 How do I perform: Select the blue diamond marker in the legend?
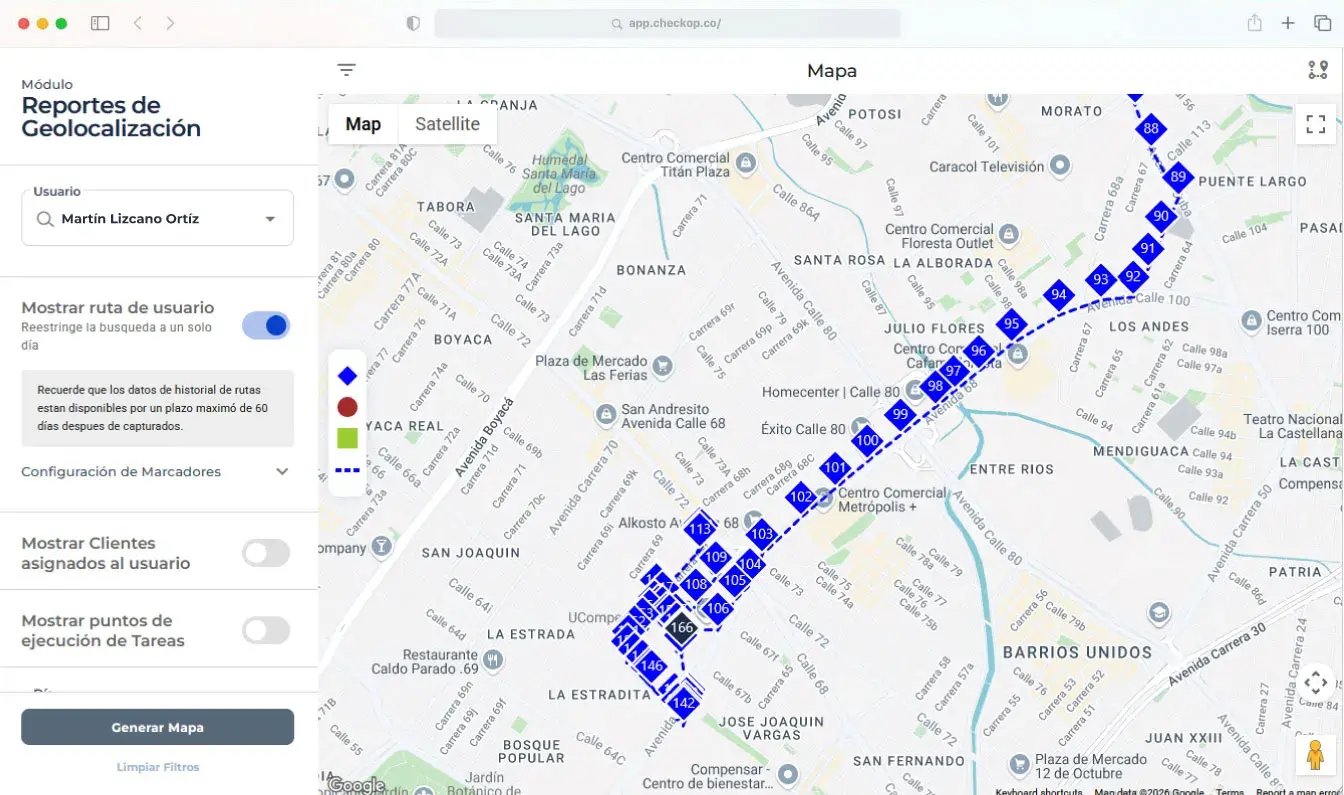click(346, 375)
